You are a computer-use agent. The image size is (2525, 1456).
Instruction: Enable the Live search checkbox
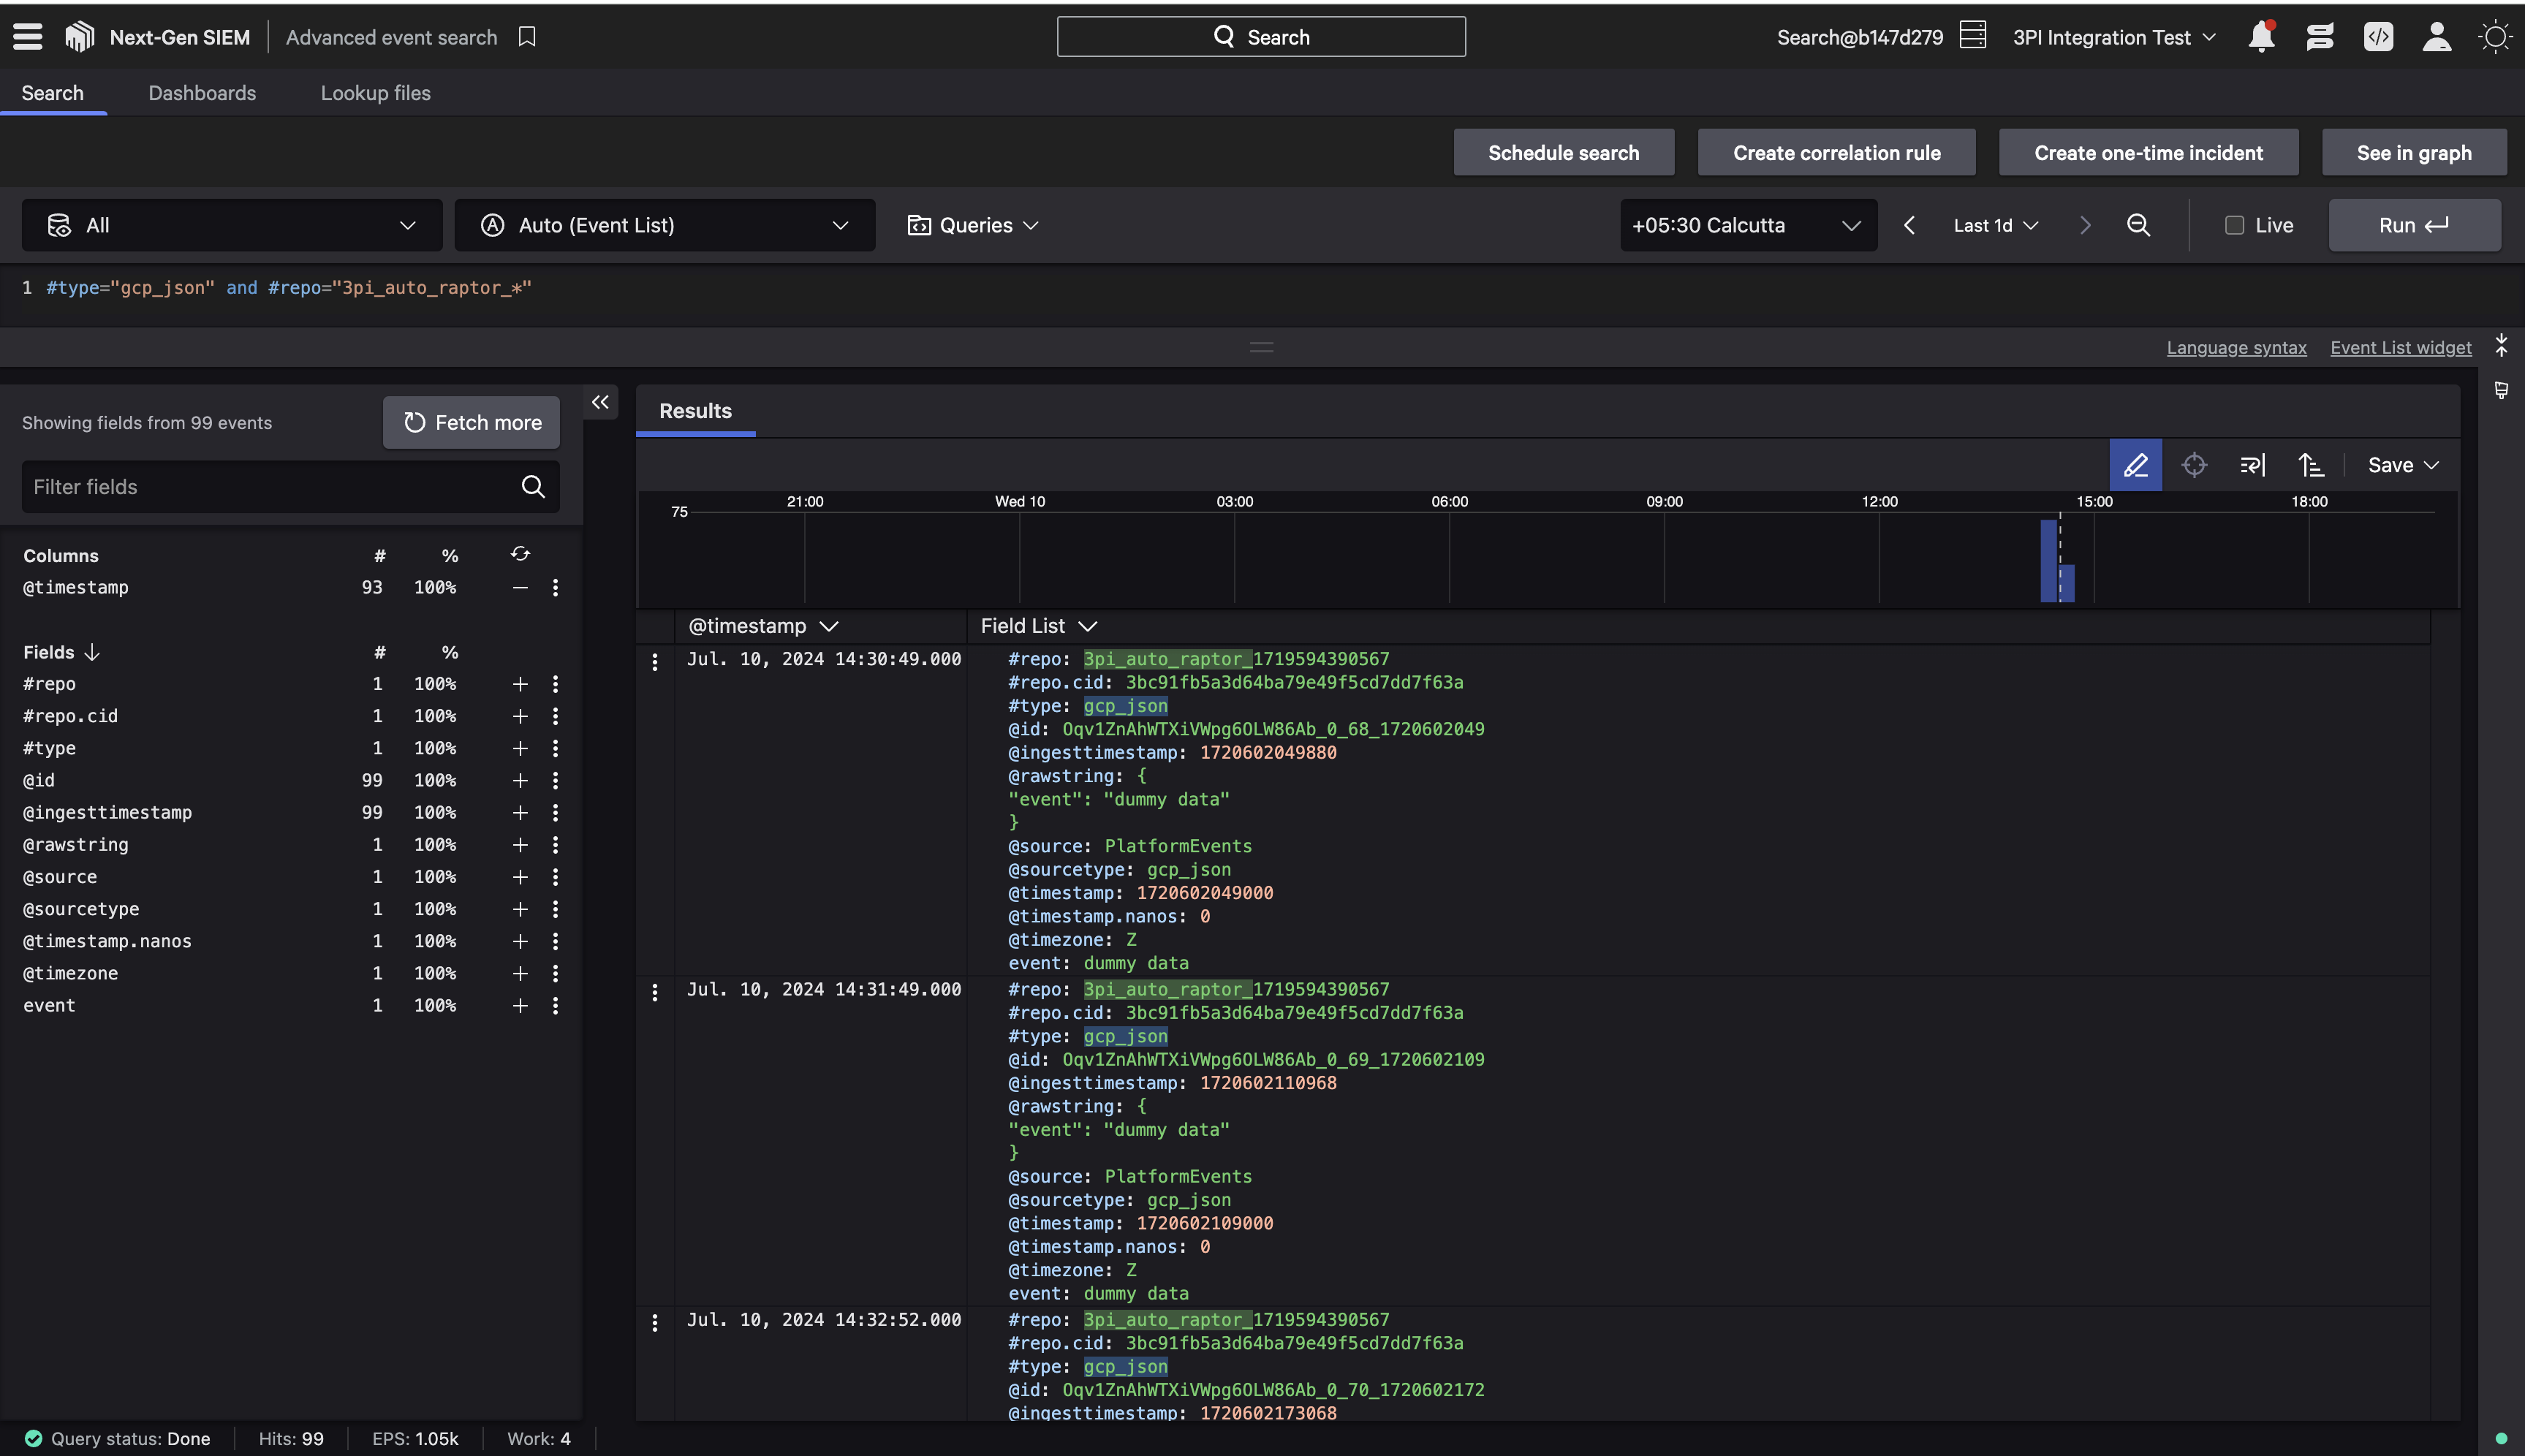[2237, 225]
